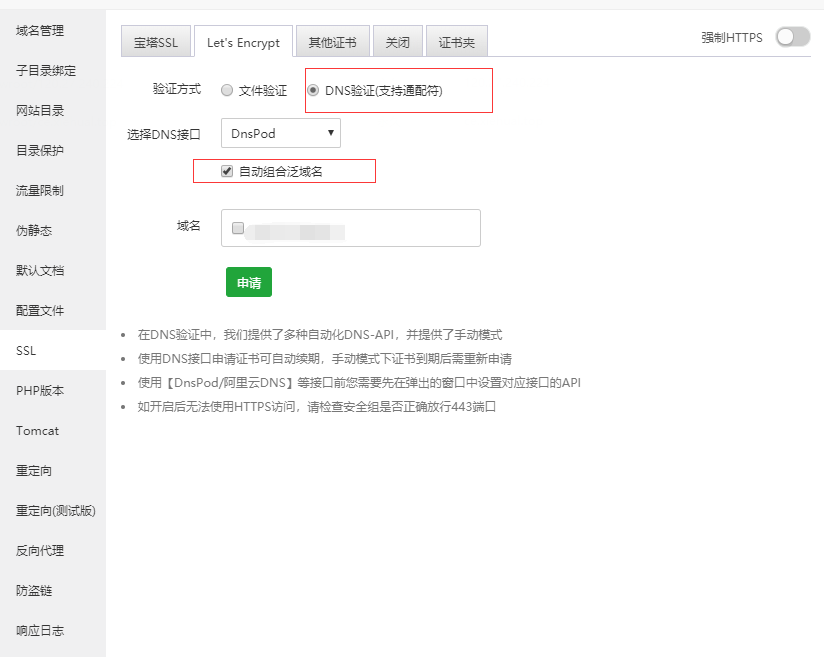The image size is (824, 657).
Task: Click the 关闭 tab
Action: pyautogui.click(x=397, y=43)
